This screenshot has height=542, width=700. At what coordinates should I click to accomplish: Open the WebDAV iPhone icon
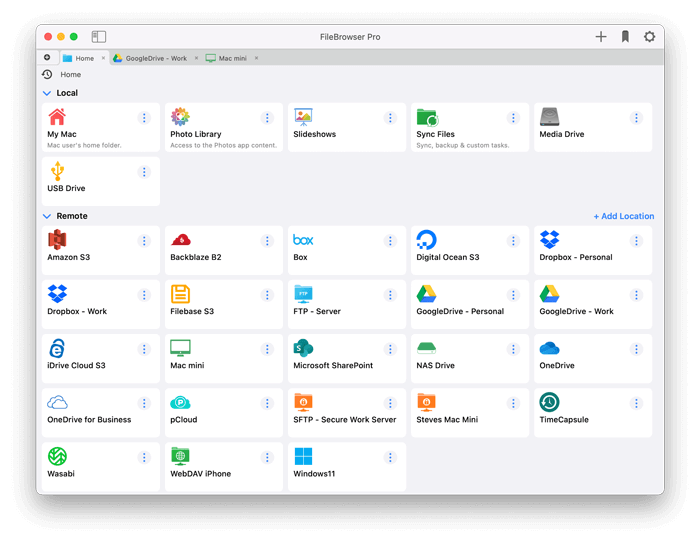180,456
